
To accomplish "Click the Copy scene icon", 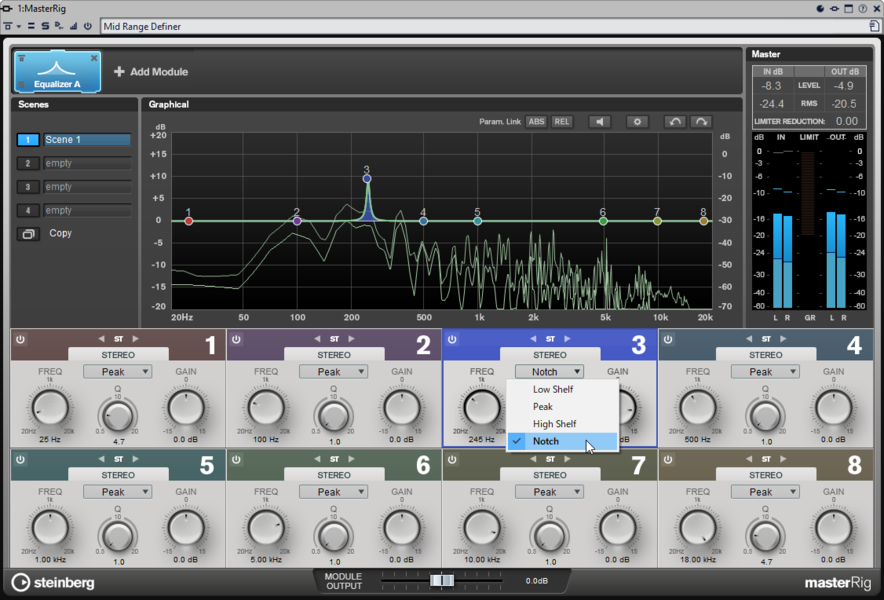I will [28, 233].
